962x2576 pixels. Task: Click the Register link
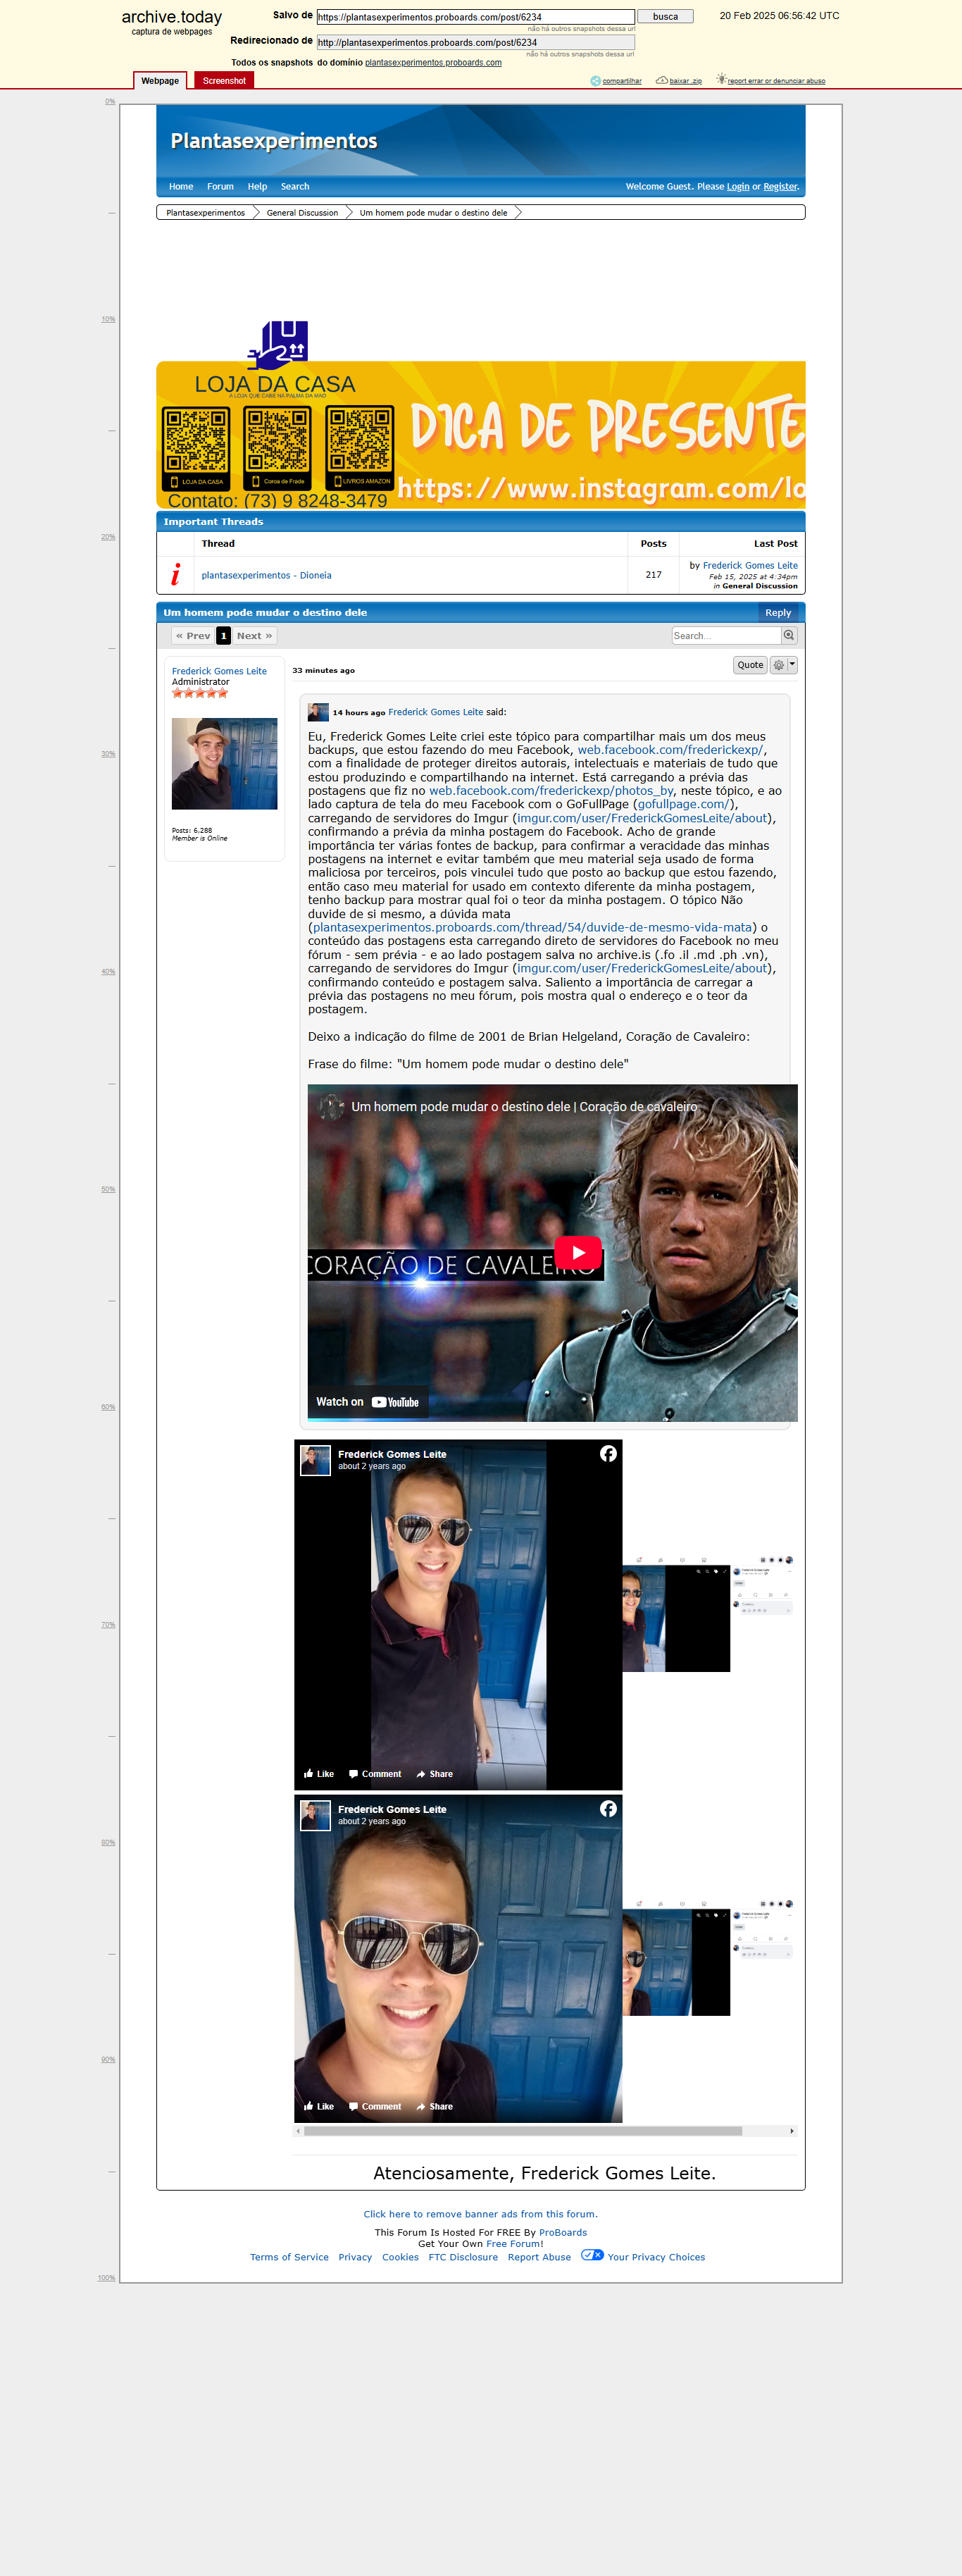780,187
